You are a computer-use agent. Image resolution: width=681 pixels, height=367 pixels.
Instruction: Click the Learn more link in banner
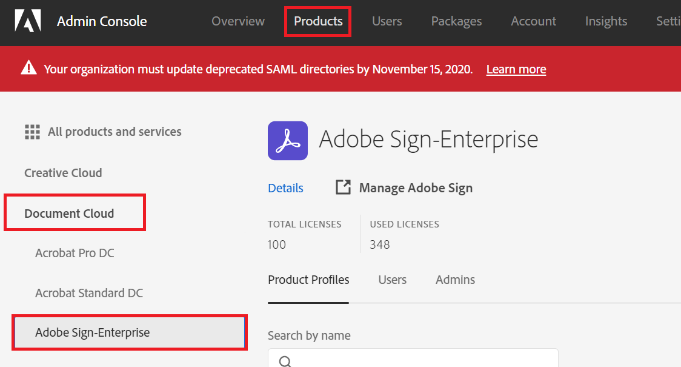click(x=516, y=69)
